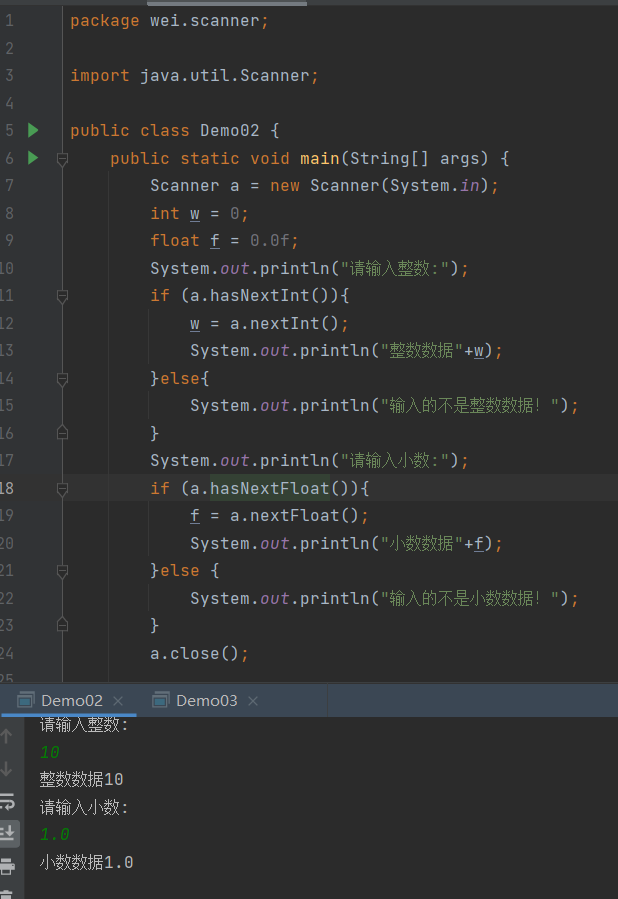Click the 'main' method name
618x899 pixels.
pos(319,158)
